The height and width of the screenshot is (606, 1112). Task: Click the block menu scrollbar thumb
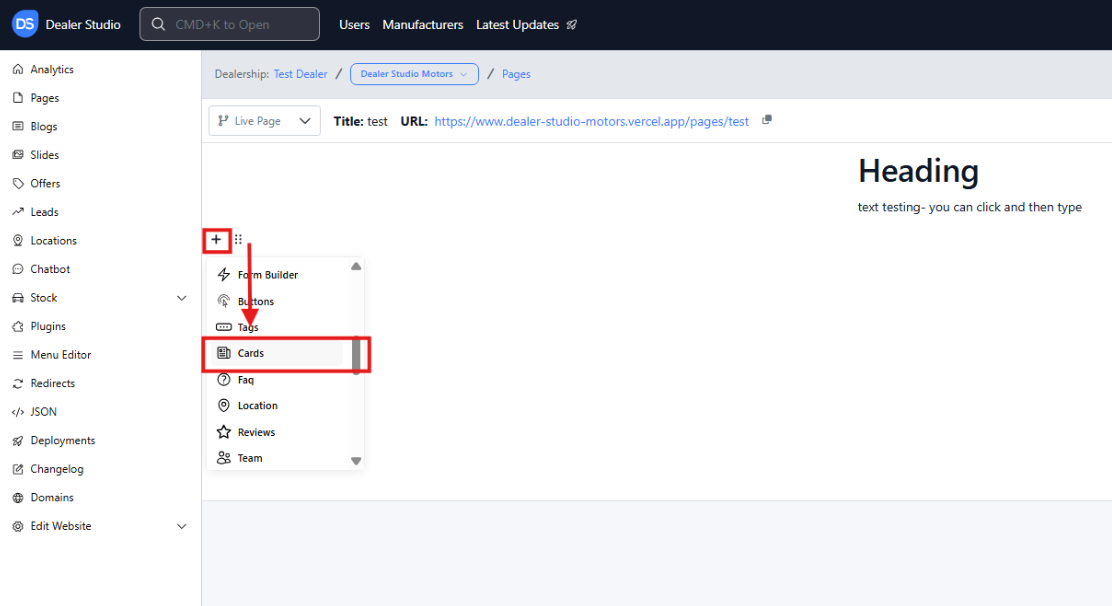point(356,353)
